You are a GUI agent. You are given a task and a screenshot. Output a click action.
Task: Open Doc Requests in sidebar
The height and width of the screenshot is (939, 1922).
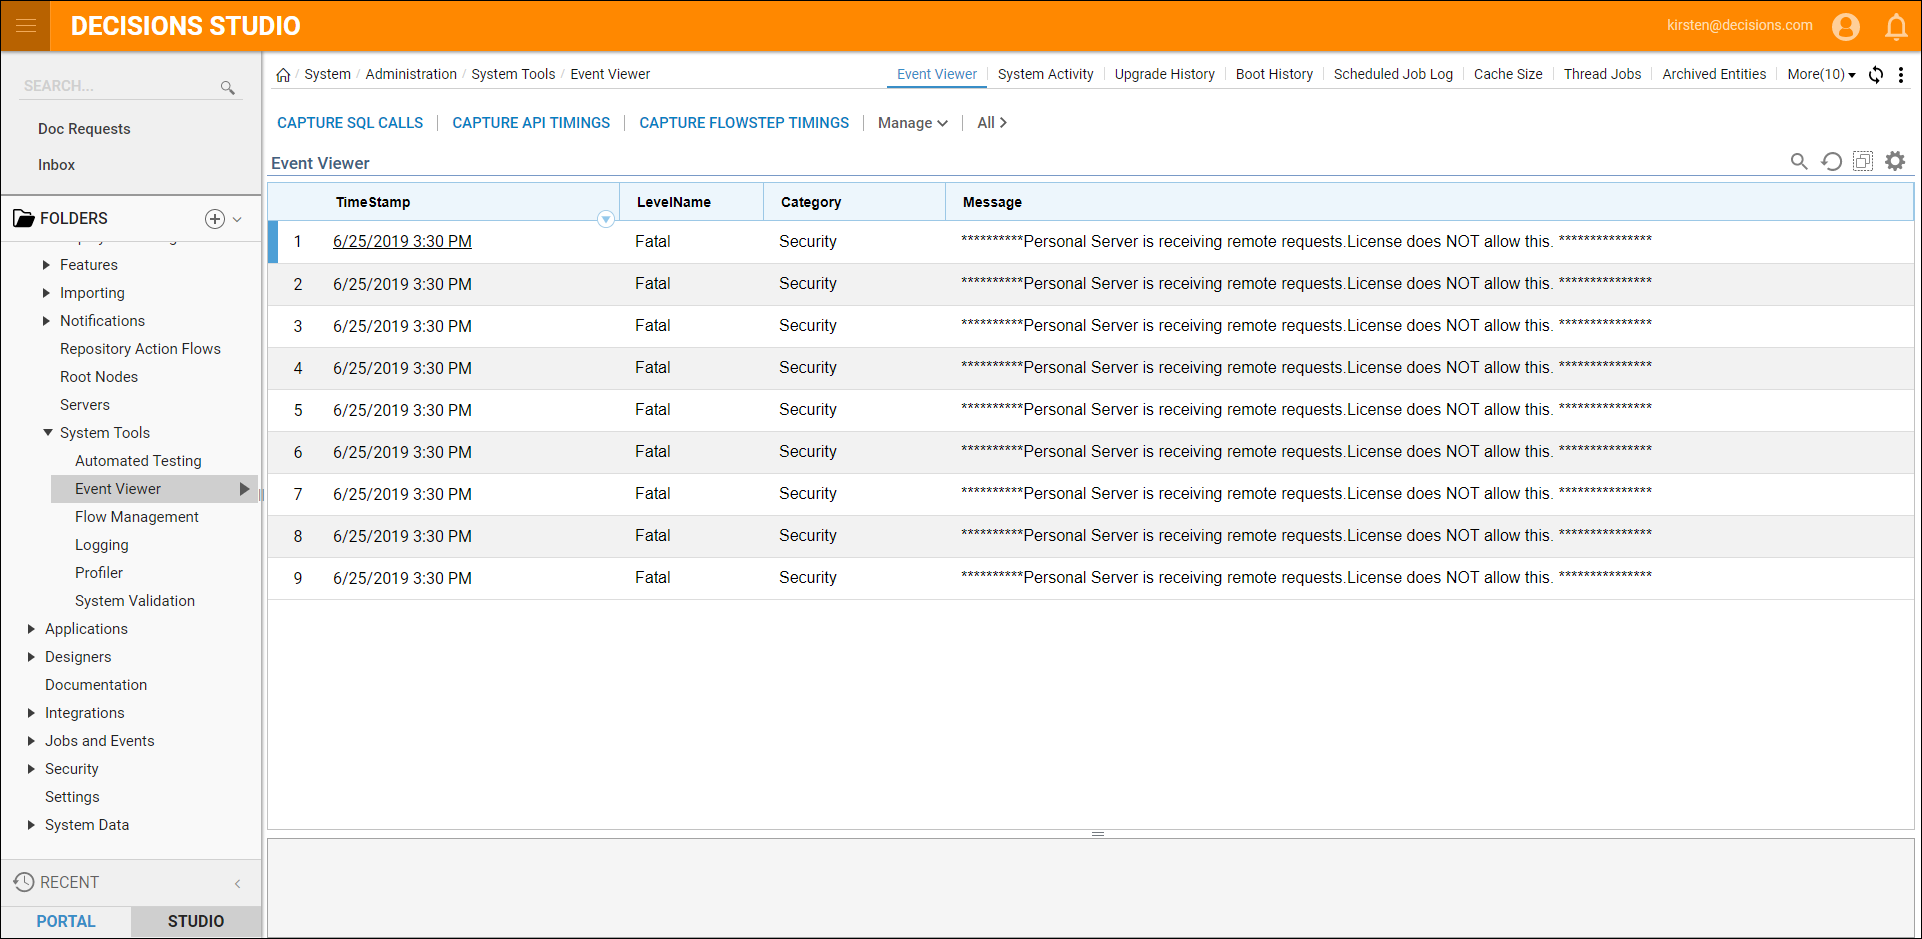84,129
